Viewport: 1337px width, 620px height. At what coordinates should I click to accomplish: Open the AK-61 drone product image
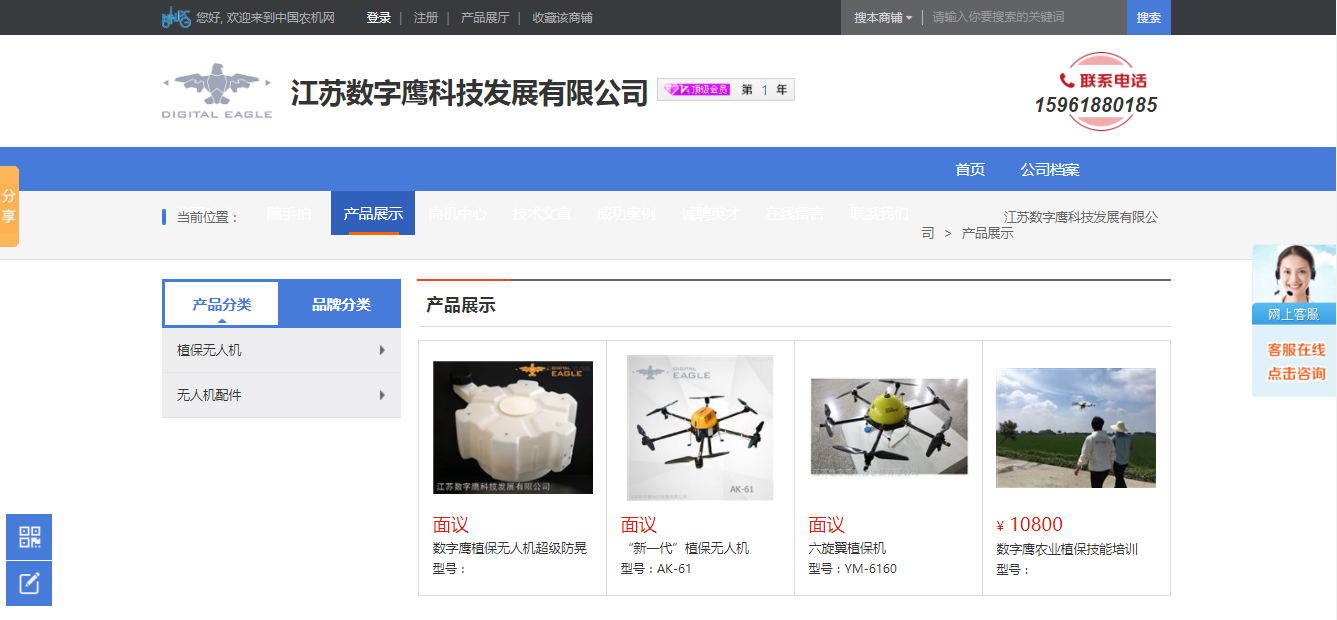coord(700,427)
